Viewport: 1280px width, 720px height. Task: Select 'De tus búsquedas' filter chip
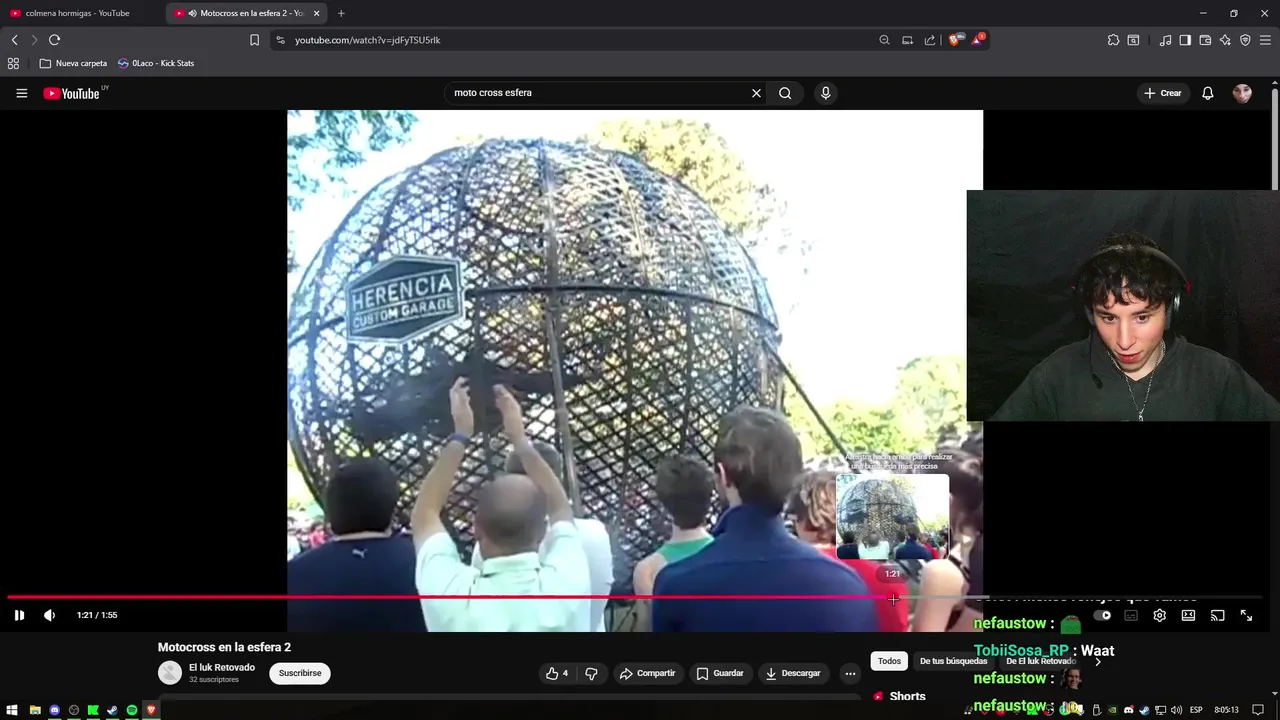[x=953, y=661]
